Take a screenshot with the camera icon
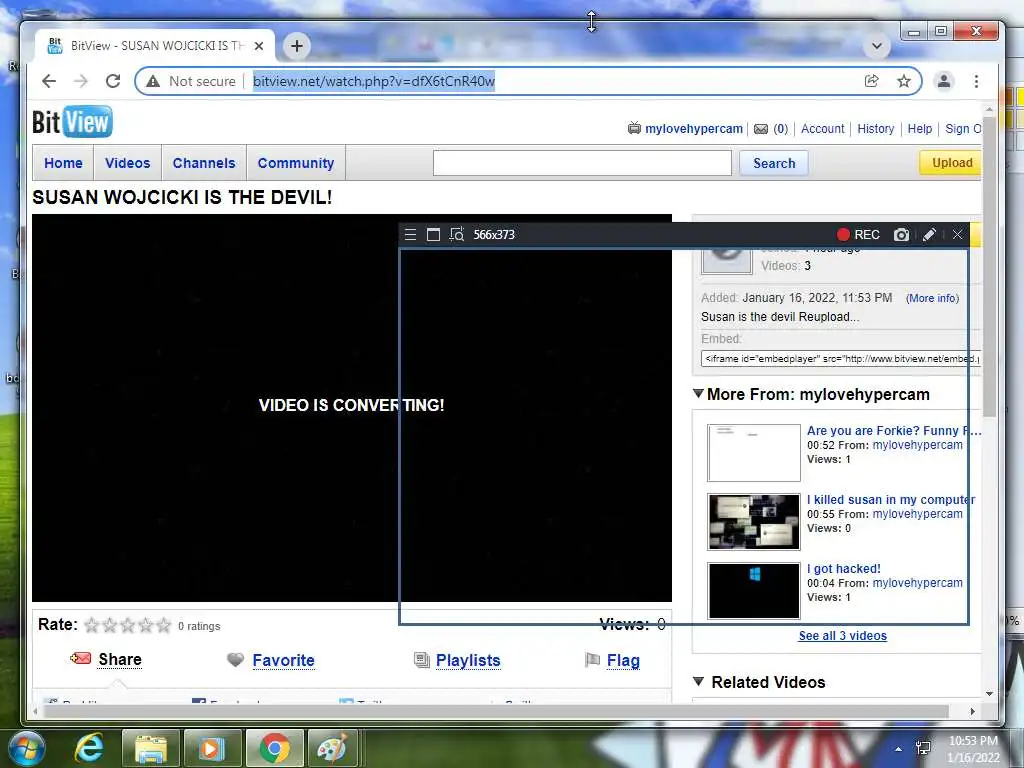Viewport: 1024px width, 768px height. 901,234
